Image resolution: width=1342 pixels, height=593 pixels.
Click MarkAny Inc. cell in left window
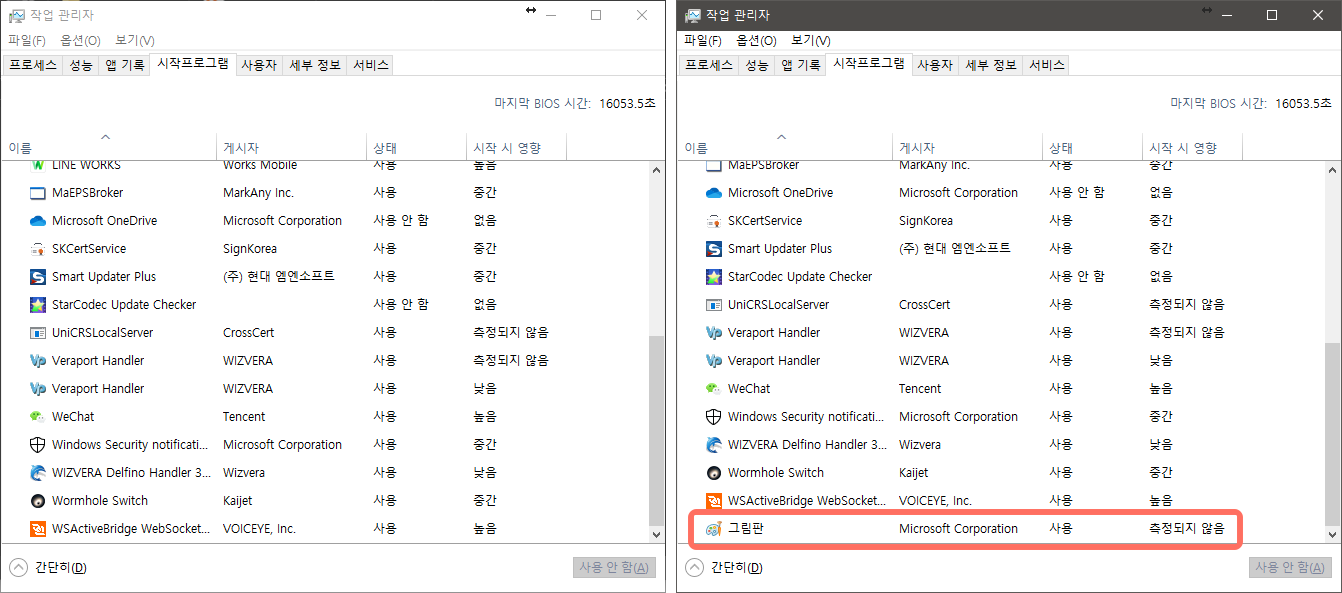point(258,193)
